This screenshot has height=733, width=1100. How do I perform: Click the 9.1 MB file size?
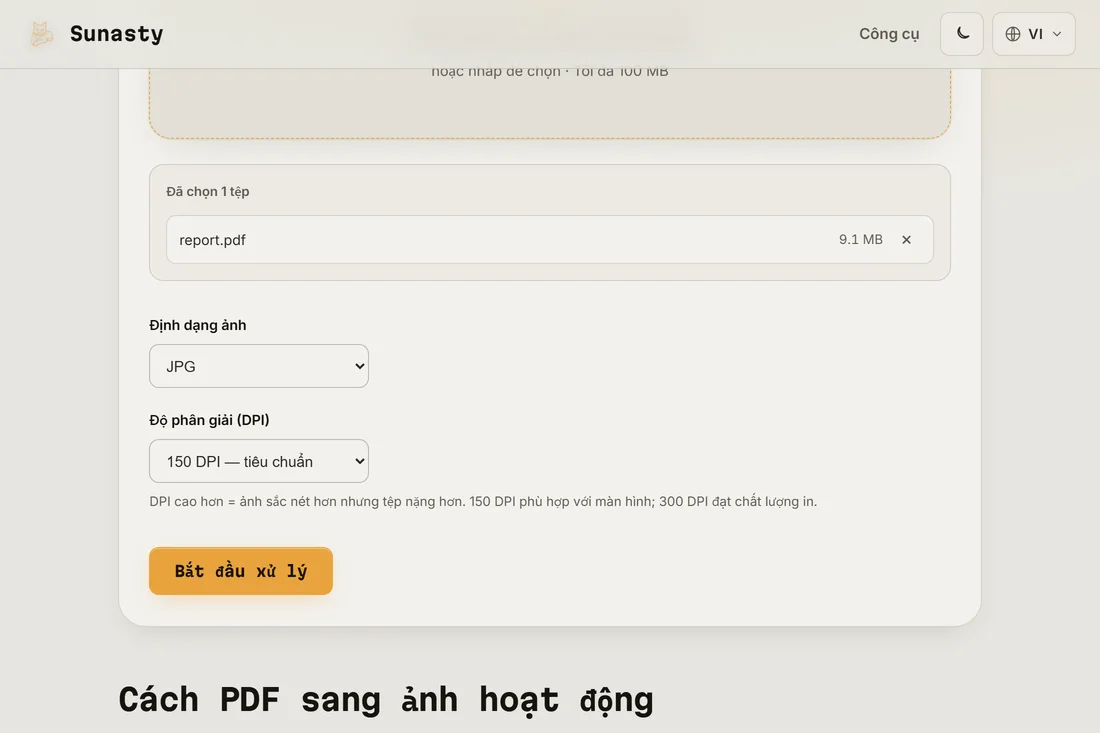point(861,240)
